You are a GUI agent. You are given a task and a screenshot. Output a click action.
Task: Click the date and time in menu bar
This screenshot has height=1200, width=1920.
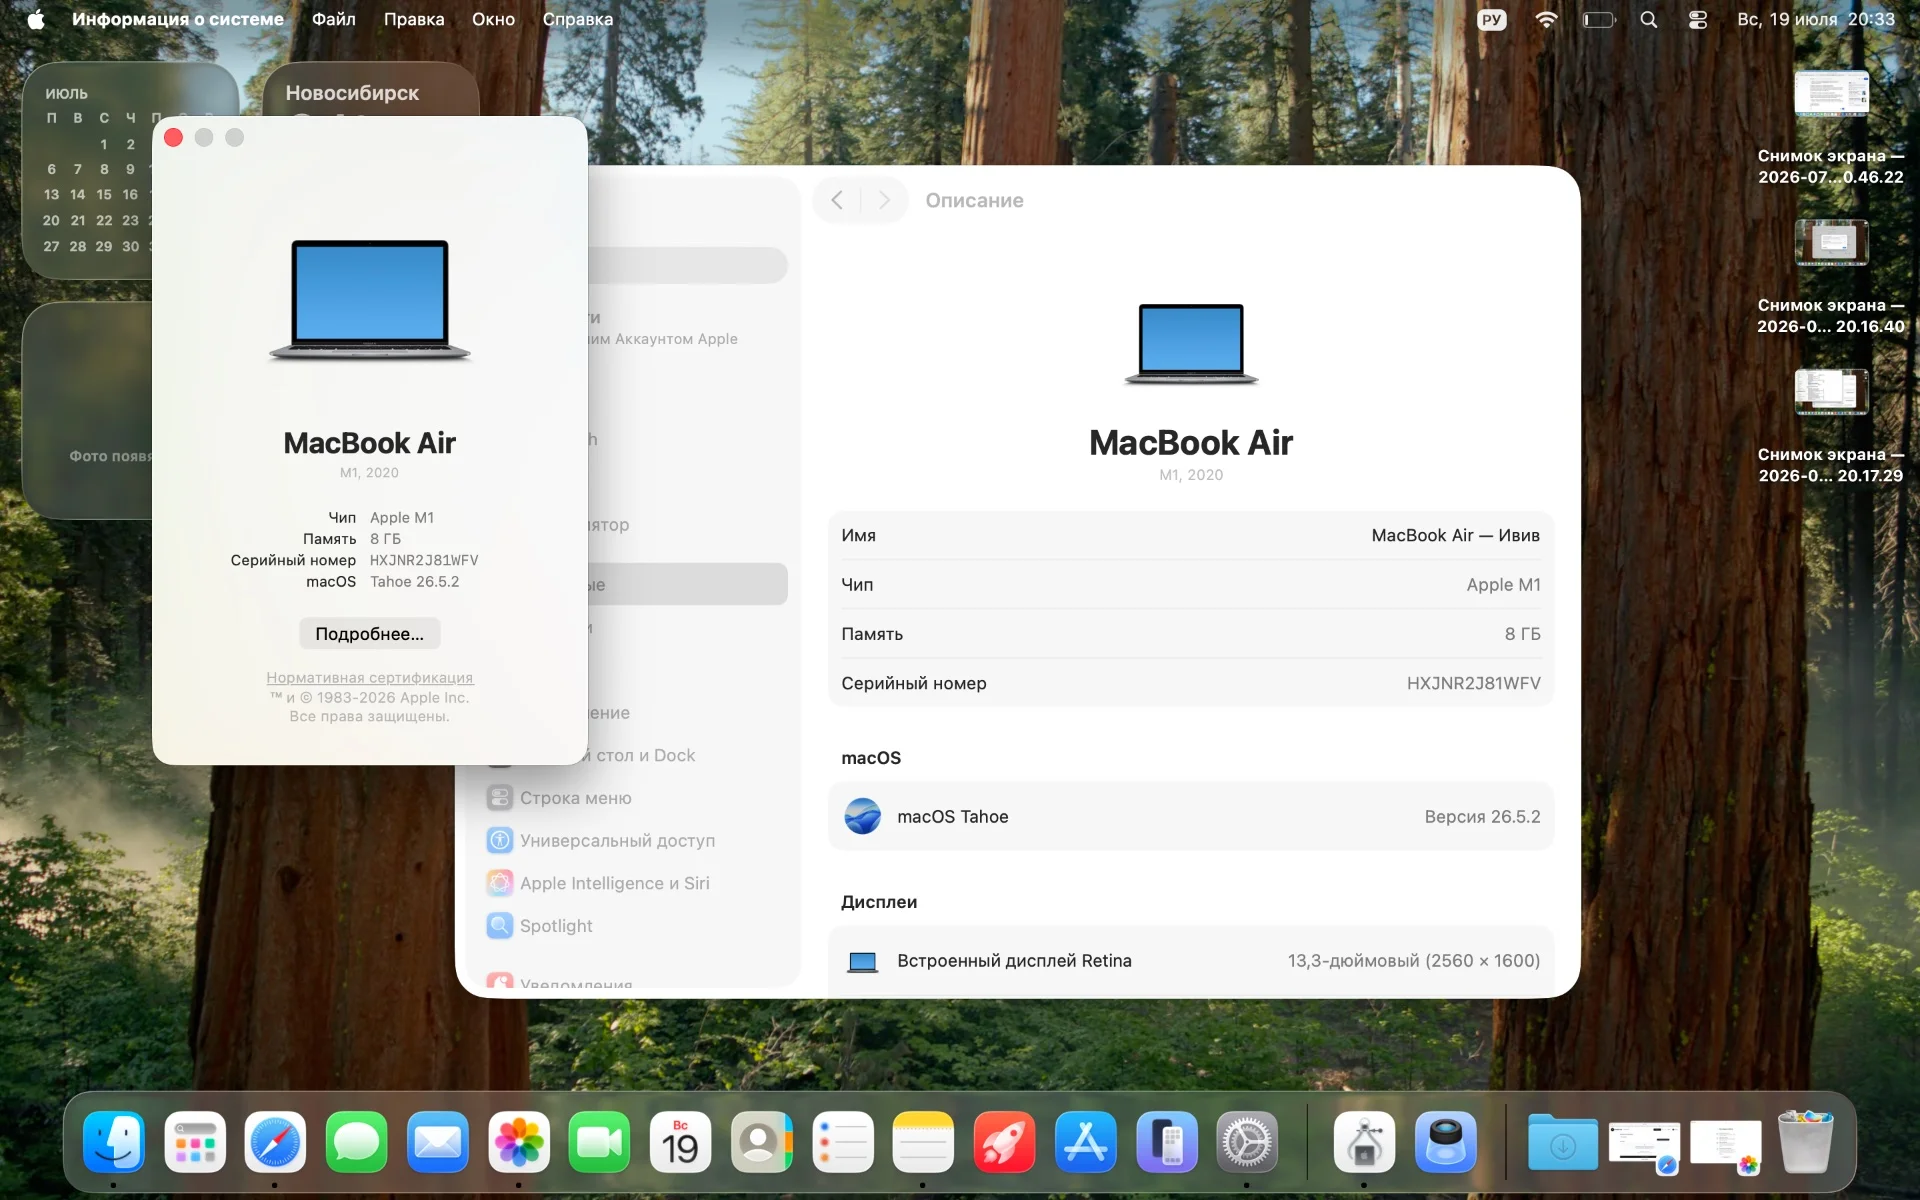click(x=1816, y=19)
